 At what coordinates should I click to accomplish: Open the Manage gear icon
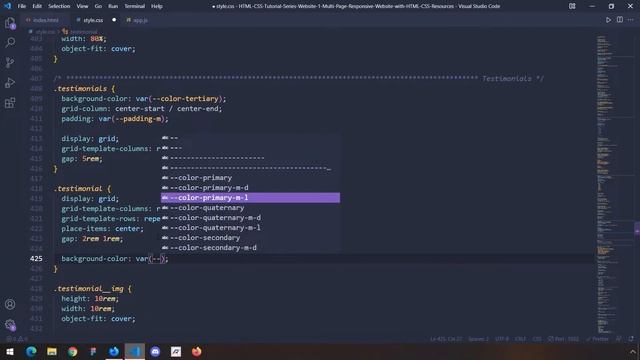(10, 325)
